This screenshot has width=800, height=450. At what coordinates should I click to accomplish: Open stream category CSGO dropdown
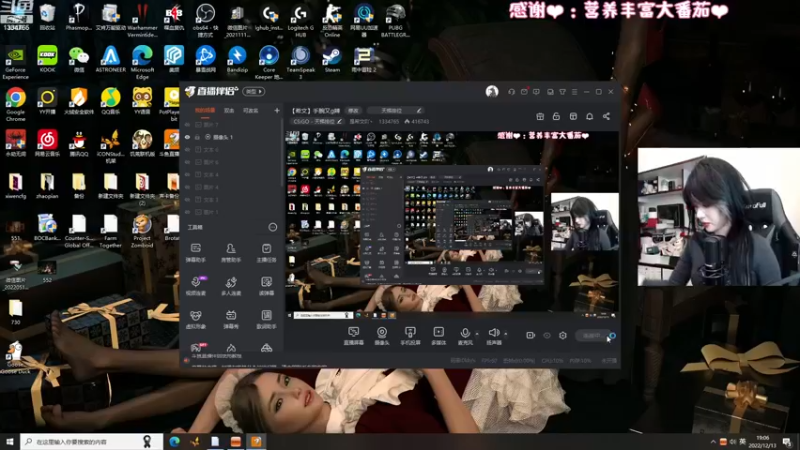pos(317,121)
